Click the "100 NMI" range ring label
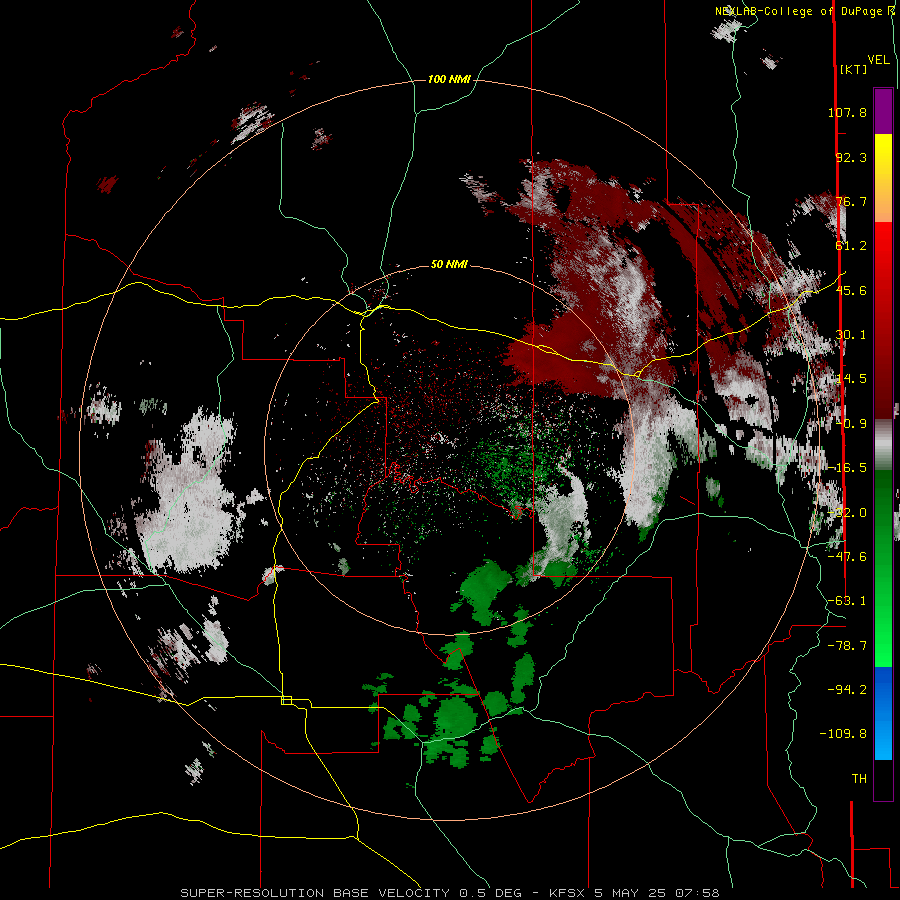900x900 pixels. pyautogui.click(x=449, y=79)
